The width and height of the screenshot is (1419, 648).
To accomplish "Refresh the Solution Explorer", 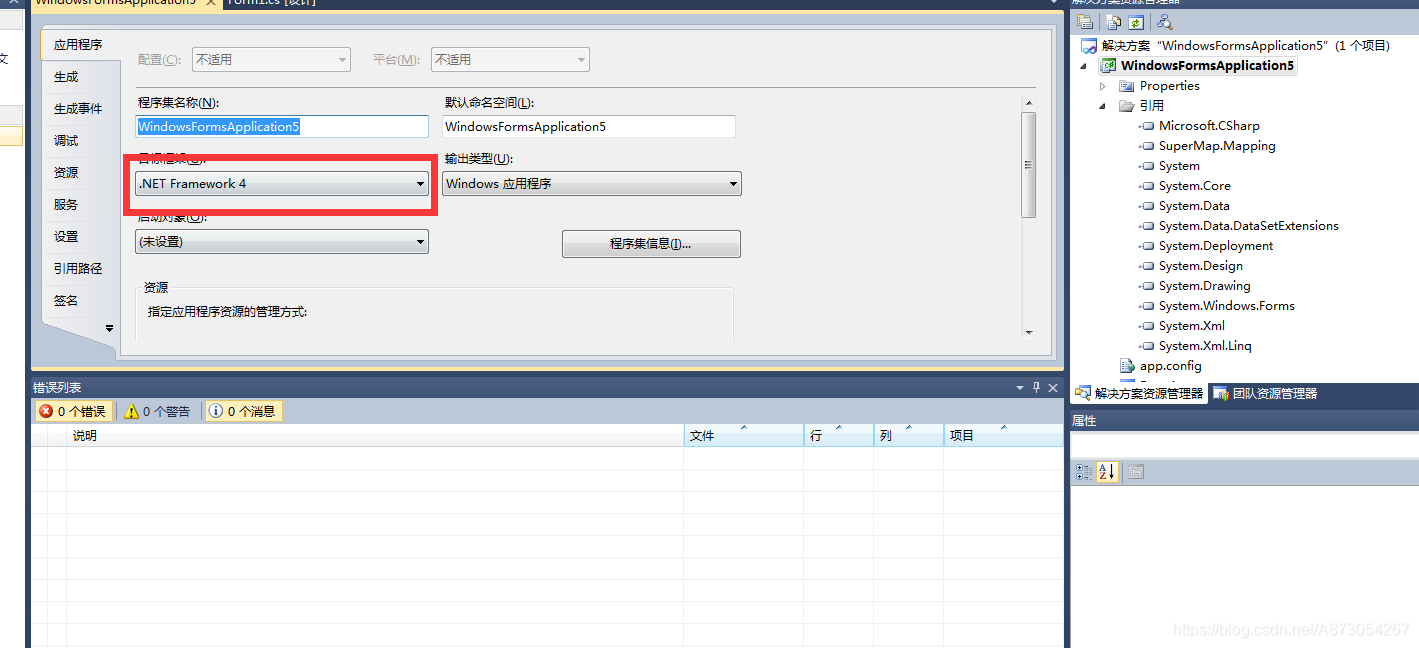I will coord(1136,21).
